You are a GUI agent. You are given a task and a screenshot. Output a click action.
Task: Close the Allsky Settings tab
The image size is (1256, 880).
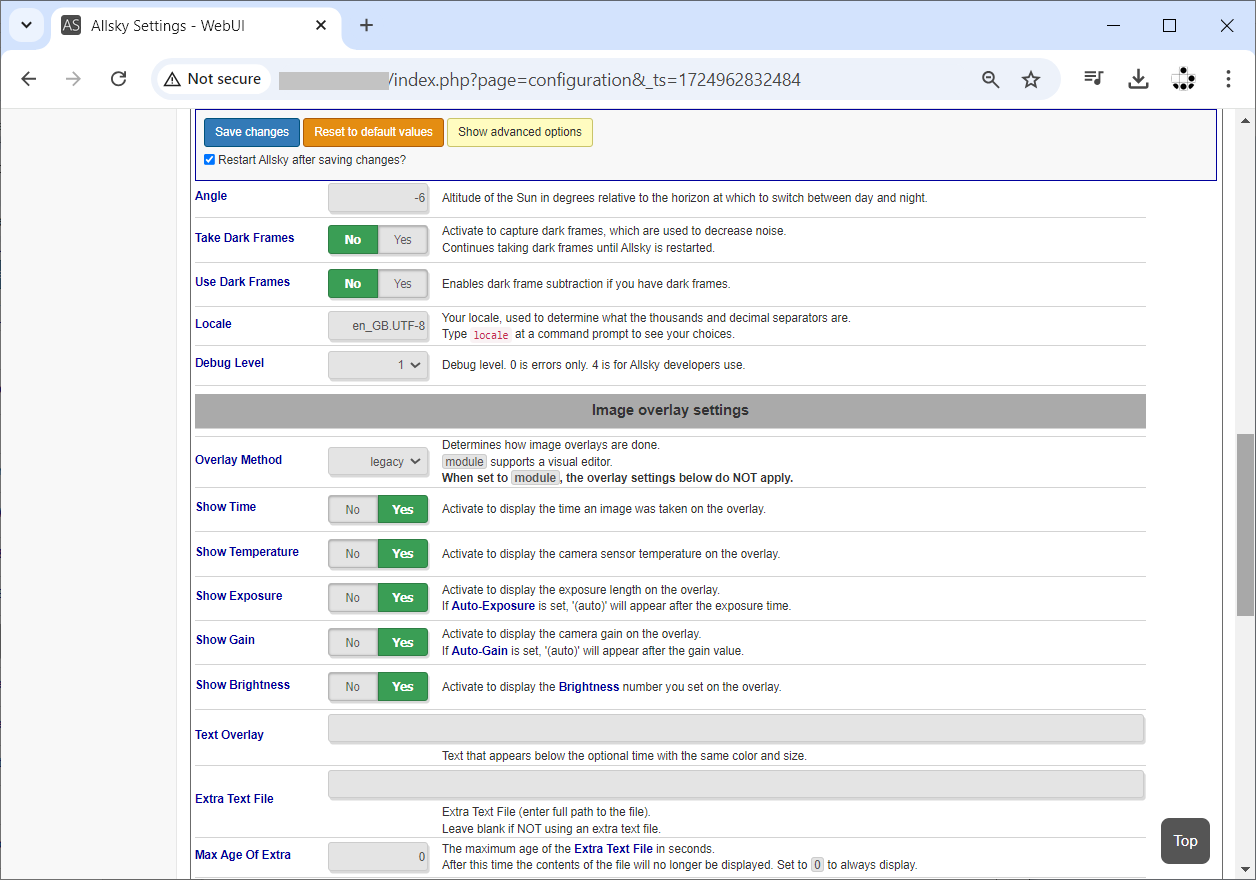tap(321, 26)
